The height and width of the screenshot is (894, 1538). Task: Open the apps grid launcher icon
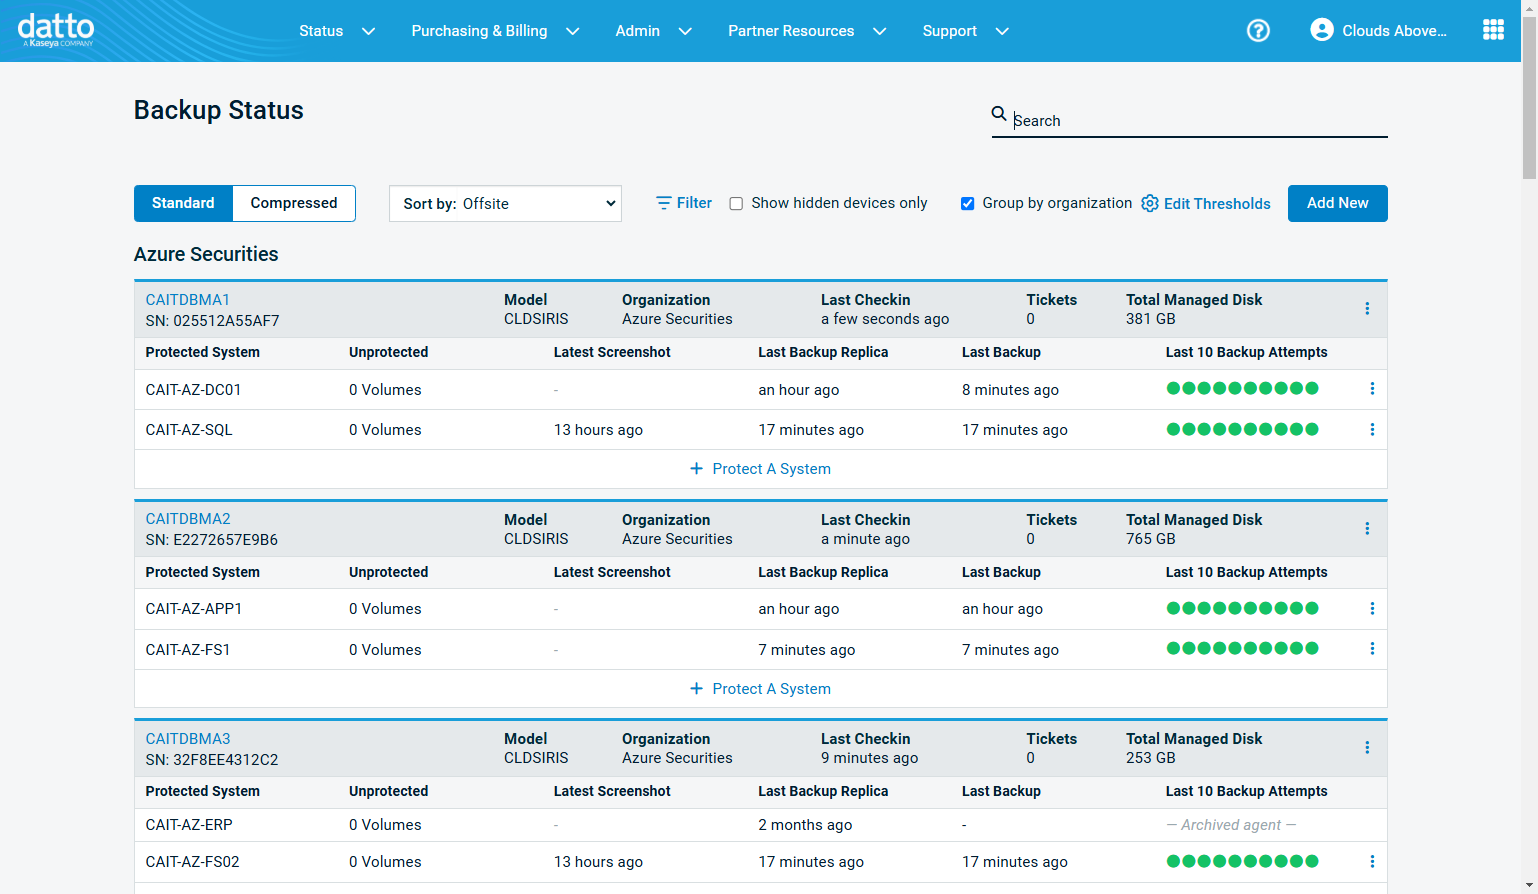coord(1493,30)
